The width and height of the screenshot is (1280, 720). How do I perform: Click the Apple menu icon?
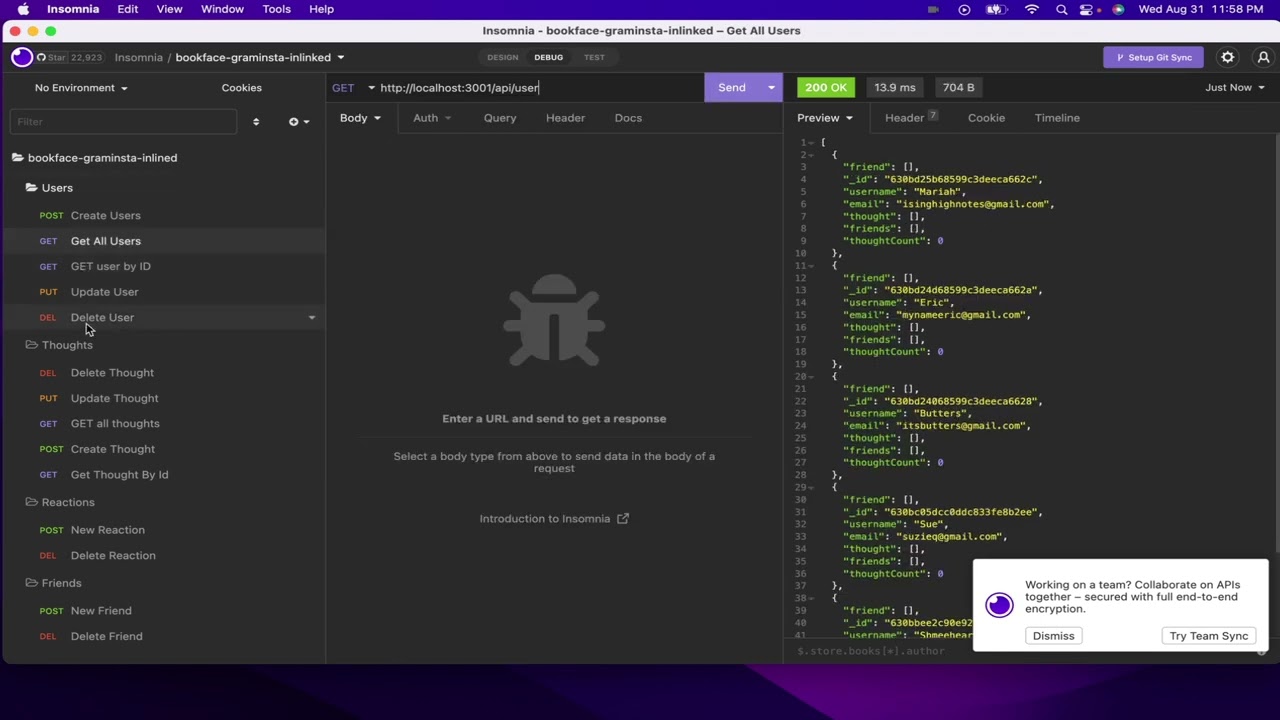[23, 9]
